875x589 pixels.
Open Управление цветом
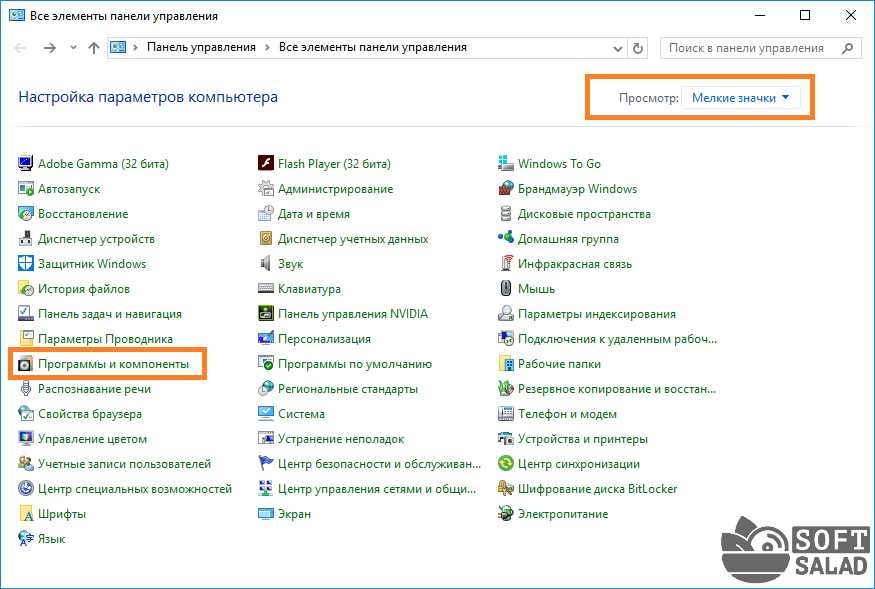pos(93,439)
